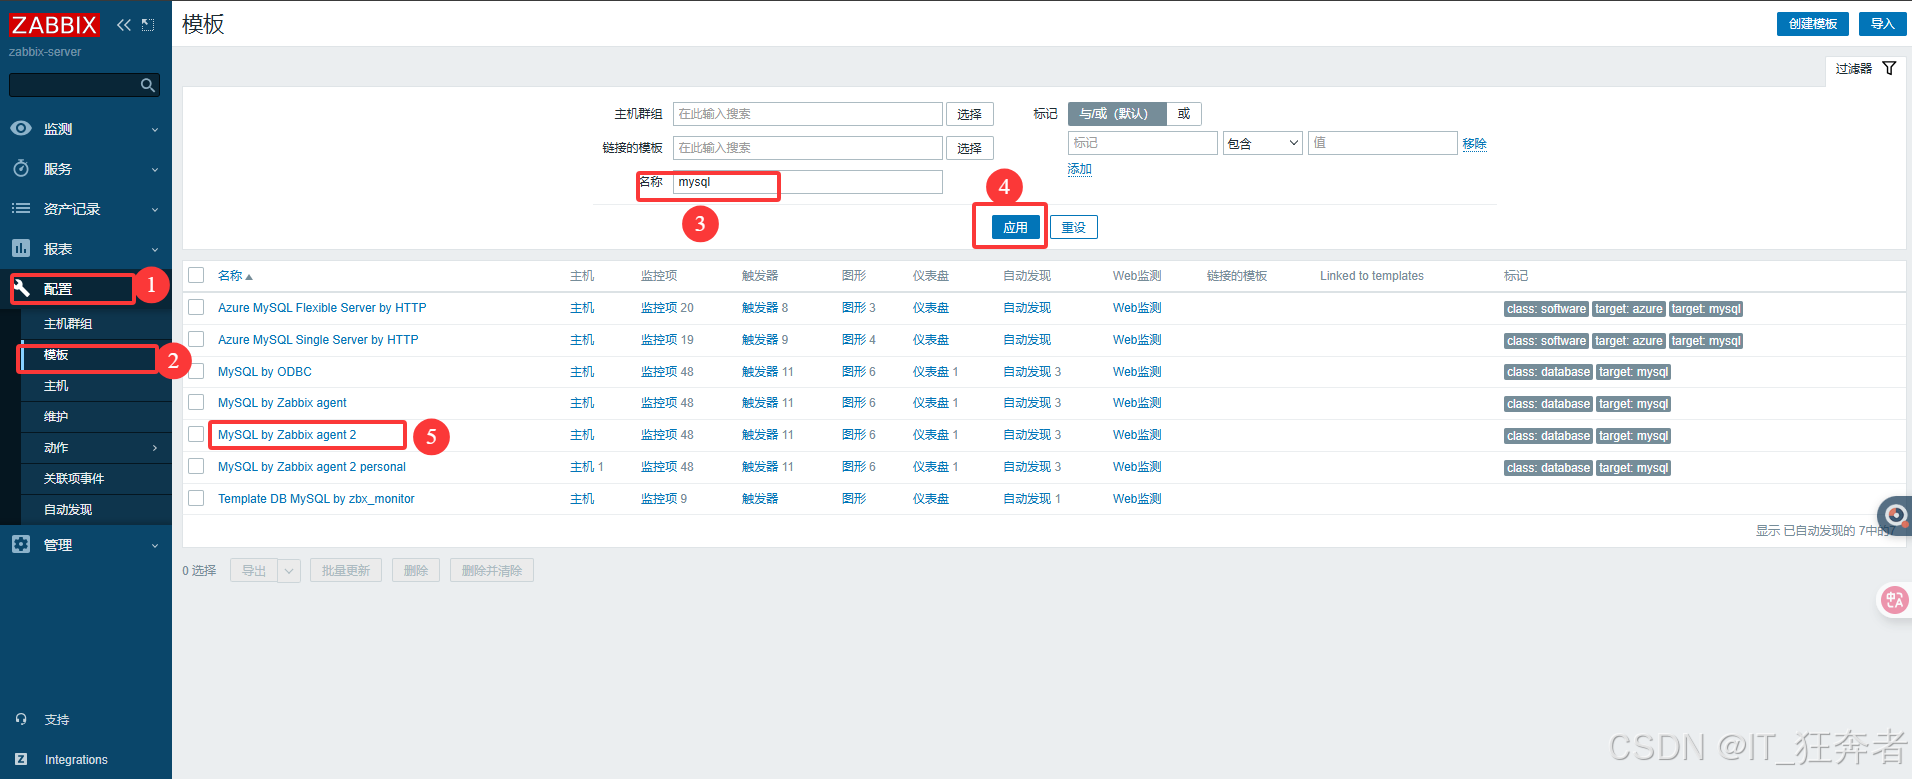Click the 名称 filter field containing mysql
This screenshot has height=779, width=1912.
pos(808,182)
